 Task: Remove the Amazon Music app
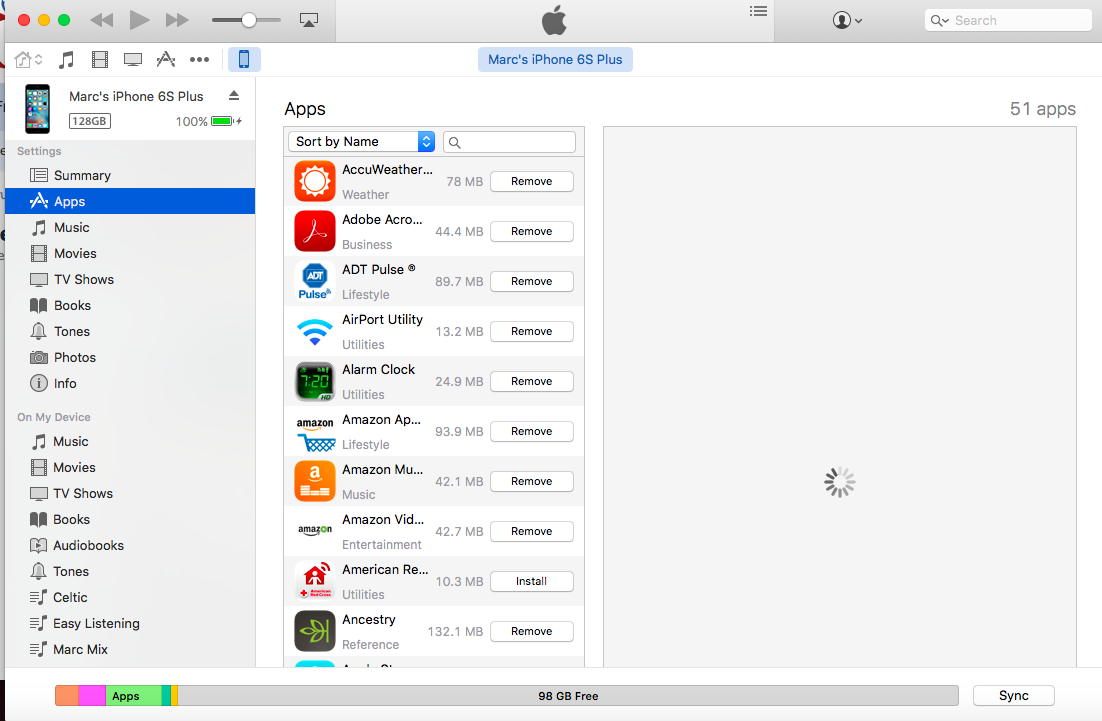click(531, 481)
